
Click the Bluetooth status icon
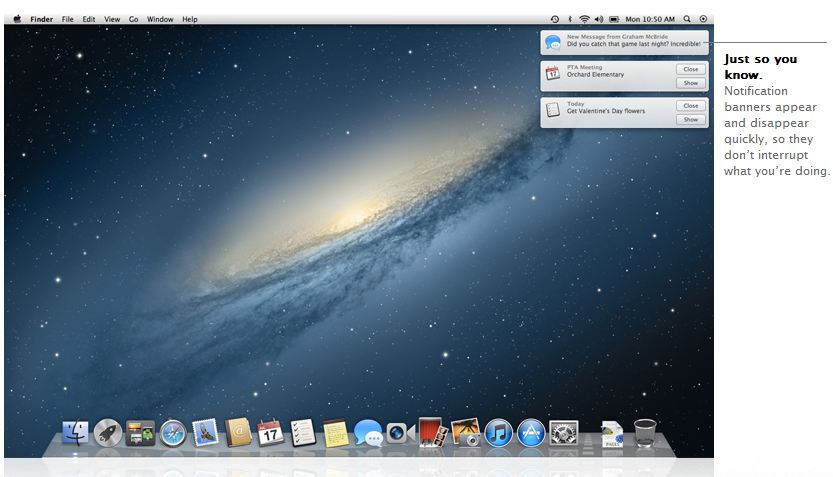[x=570, y=19]
